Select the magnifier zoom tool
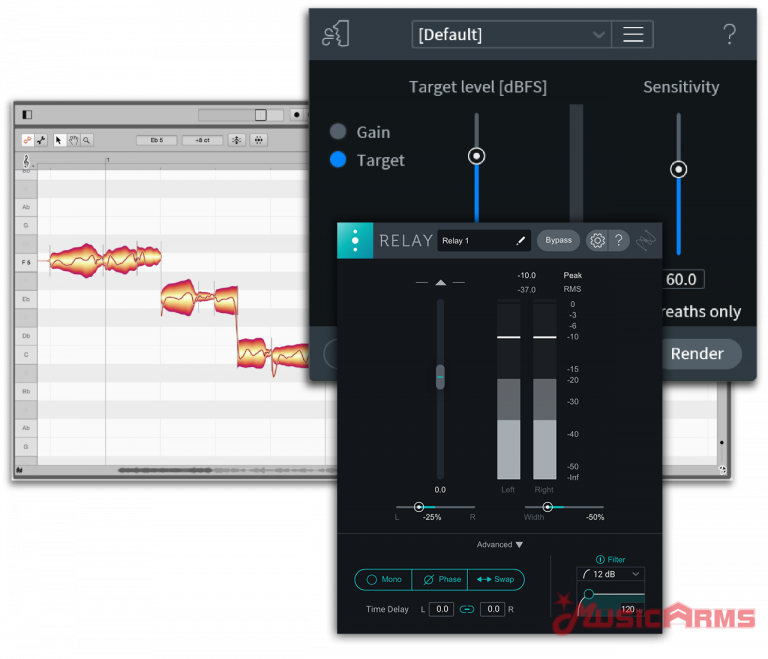Image resolution: width=768 pixels, height=659 pixels. [87, 141]
